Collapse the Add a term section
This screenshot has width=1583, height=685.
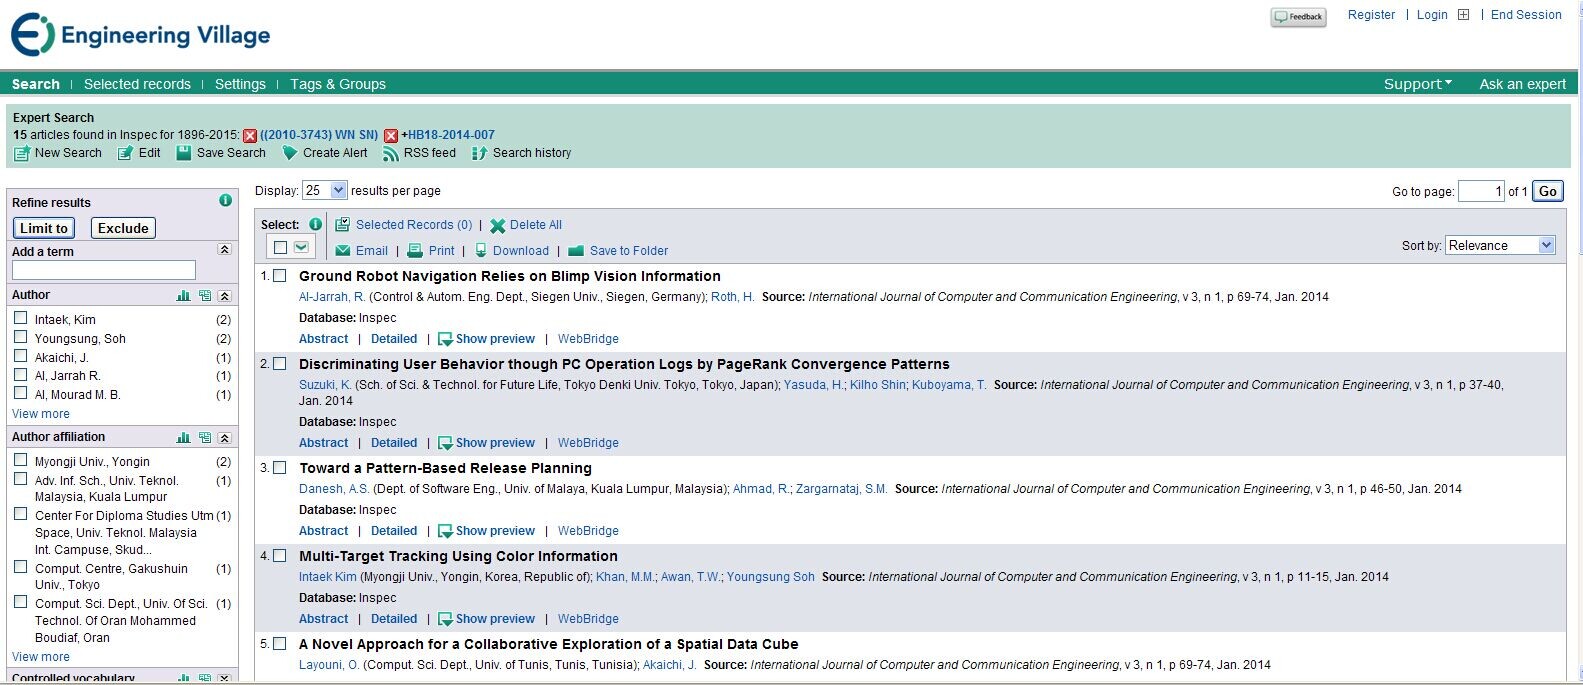[224, 250]
